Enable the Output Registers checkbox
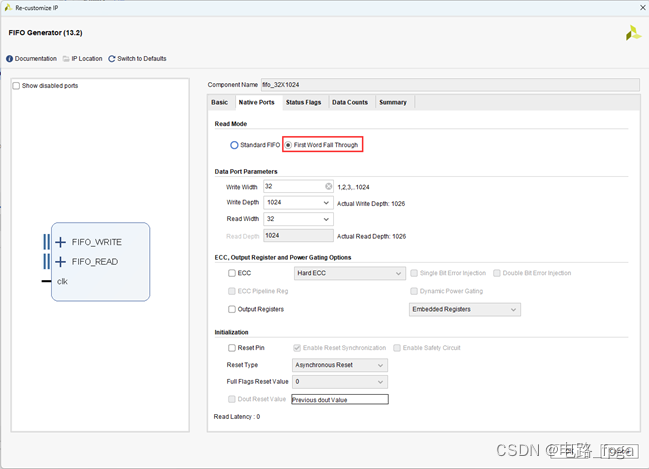Image resolution: width=649 pixels, height=469 pixels. click(x=232, y=309)
